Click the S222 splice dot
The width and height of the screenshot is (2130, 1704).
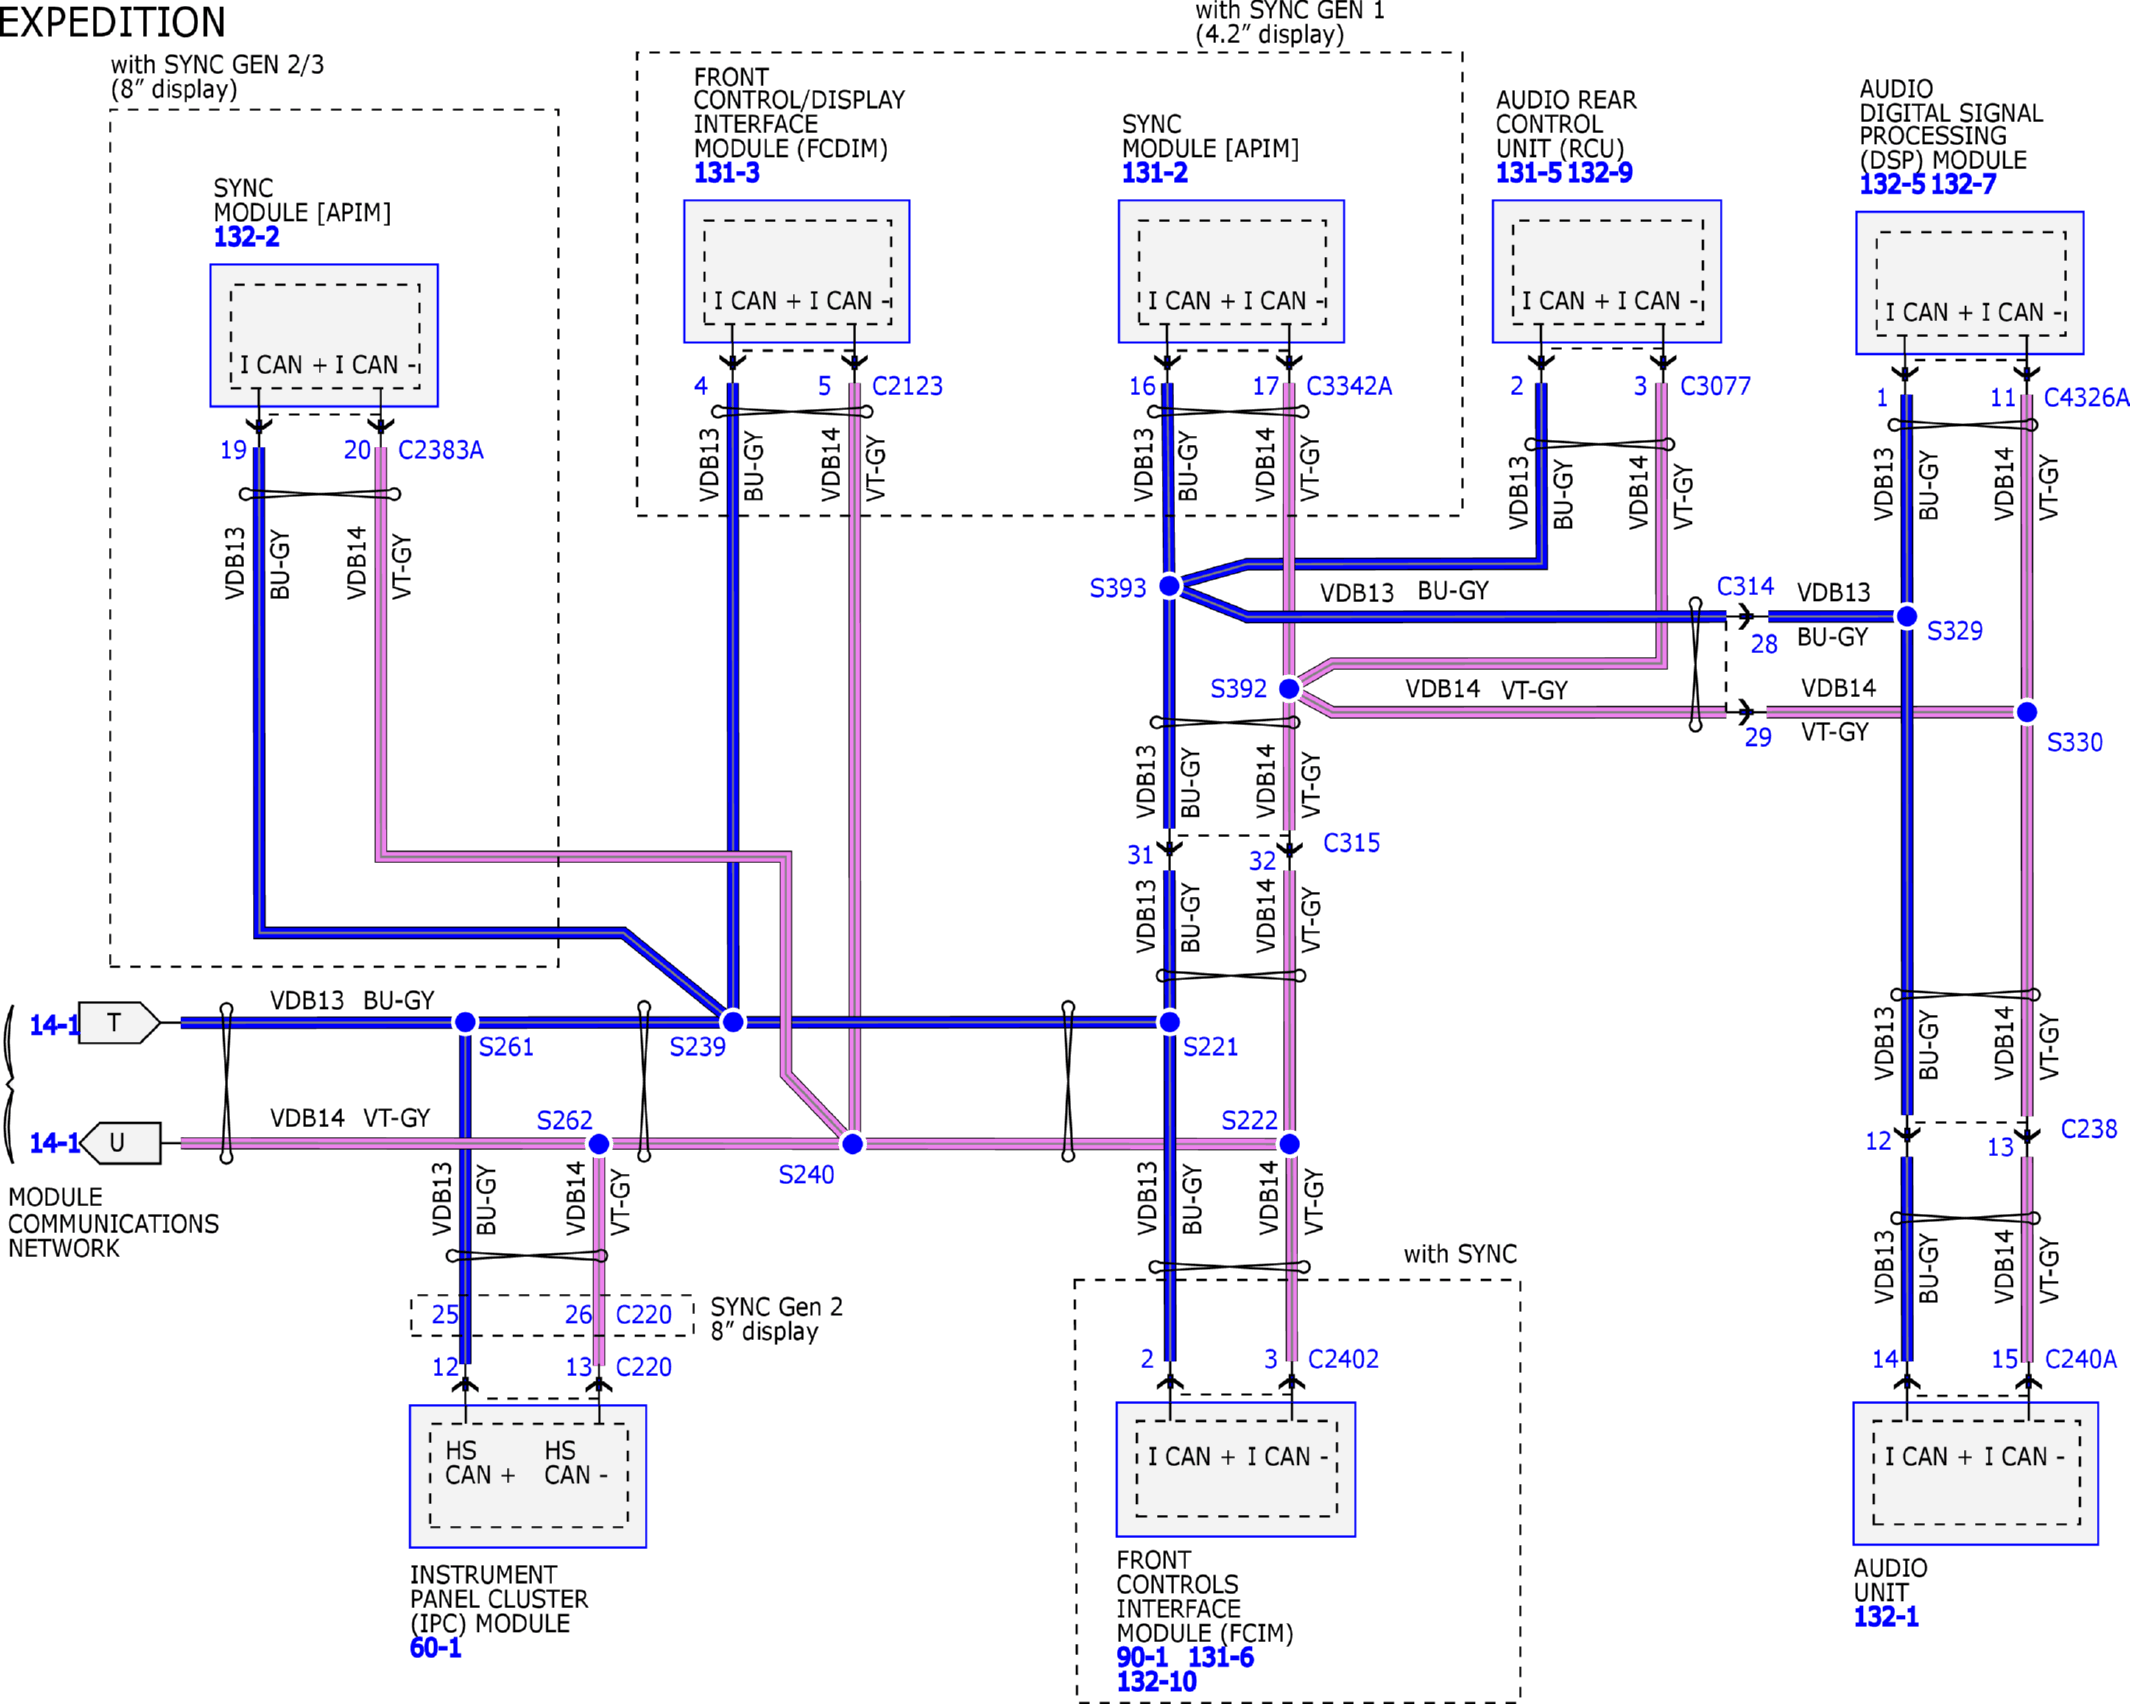[x=1289, y=1143]
